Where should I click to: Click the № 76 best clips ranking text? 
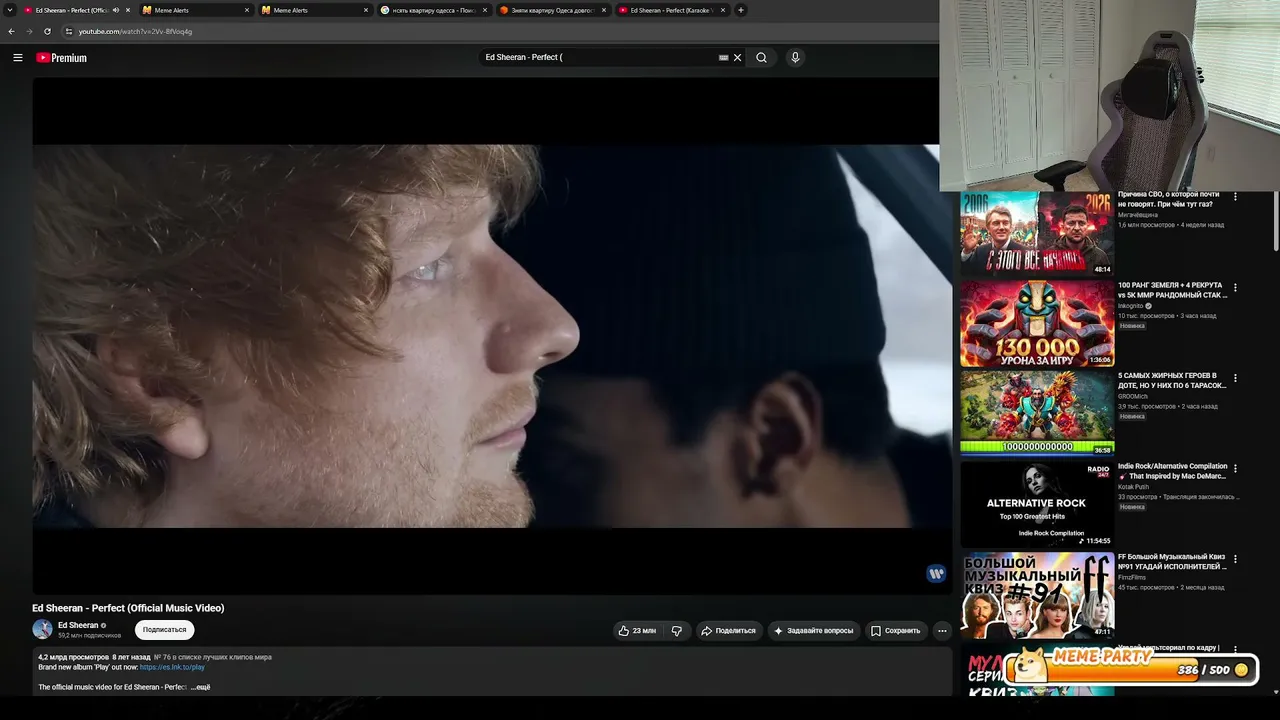(x=213, y=657)
